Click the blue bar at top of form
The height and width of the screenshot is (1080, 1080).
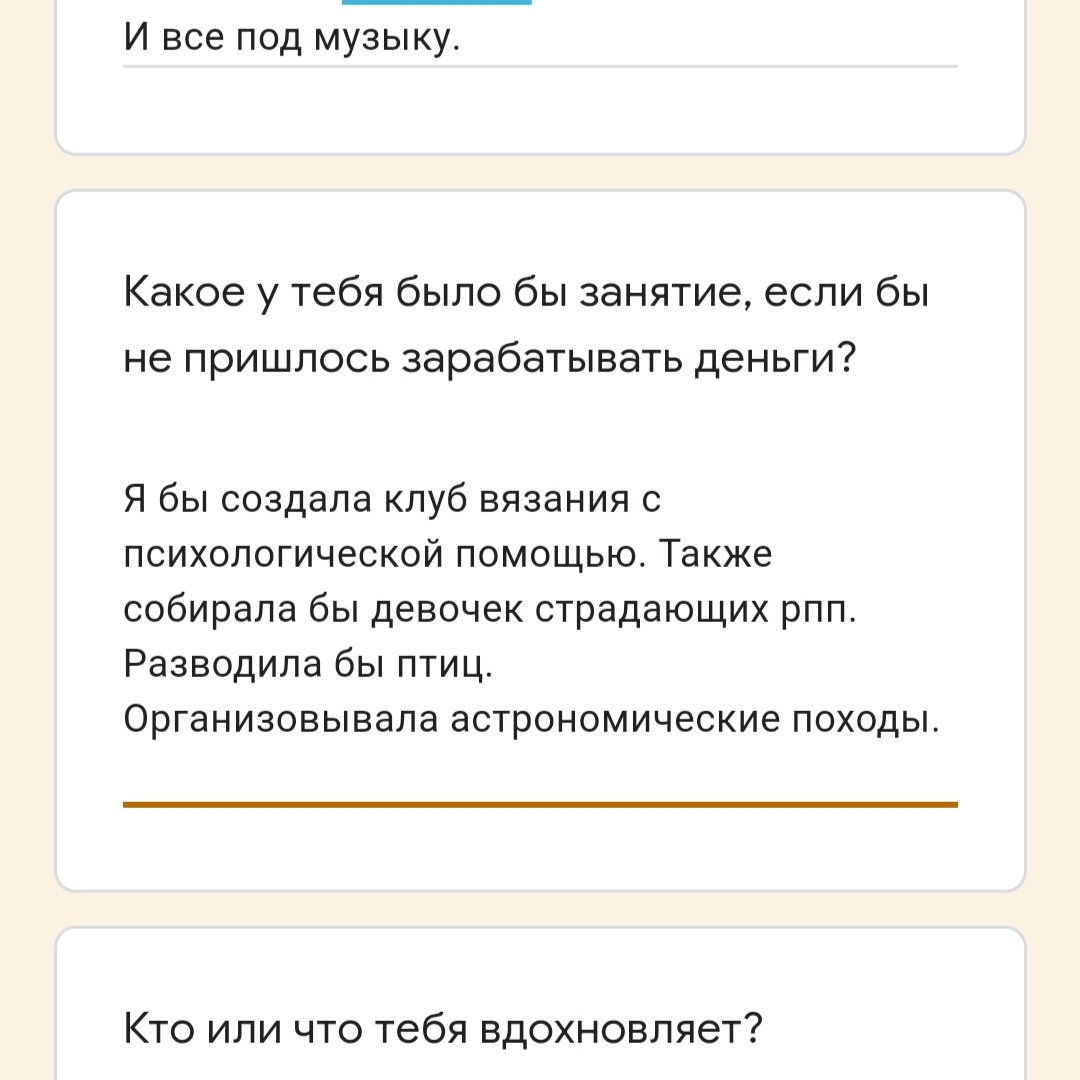point(437,2)
